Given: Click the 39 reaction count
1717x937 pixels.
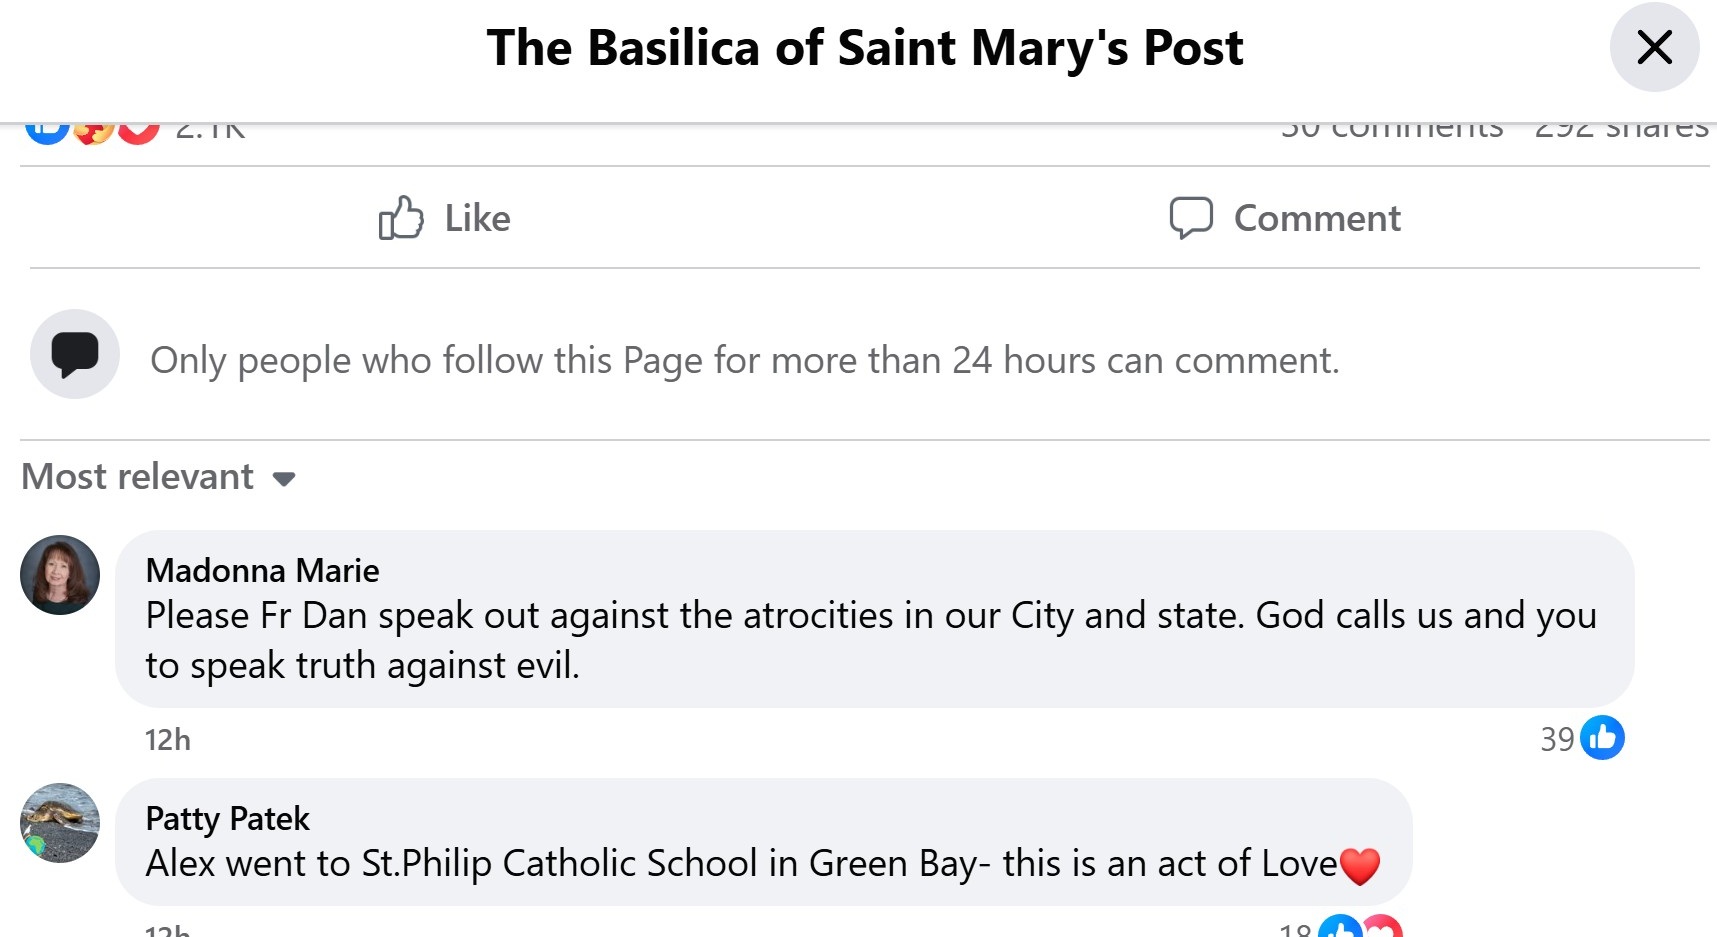Looking at the screenshot, I should click(1557, 739).
